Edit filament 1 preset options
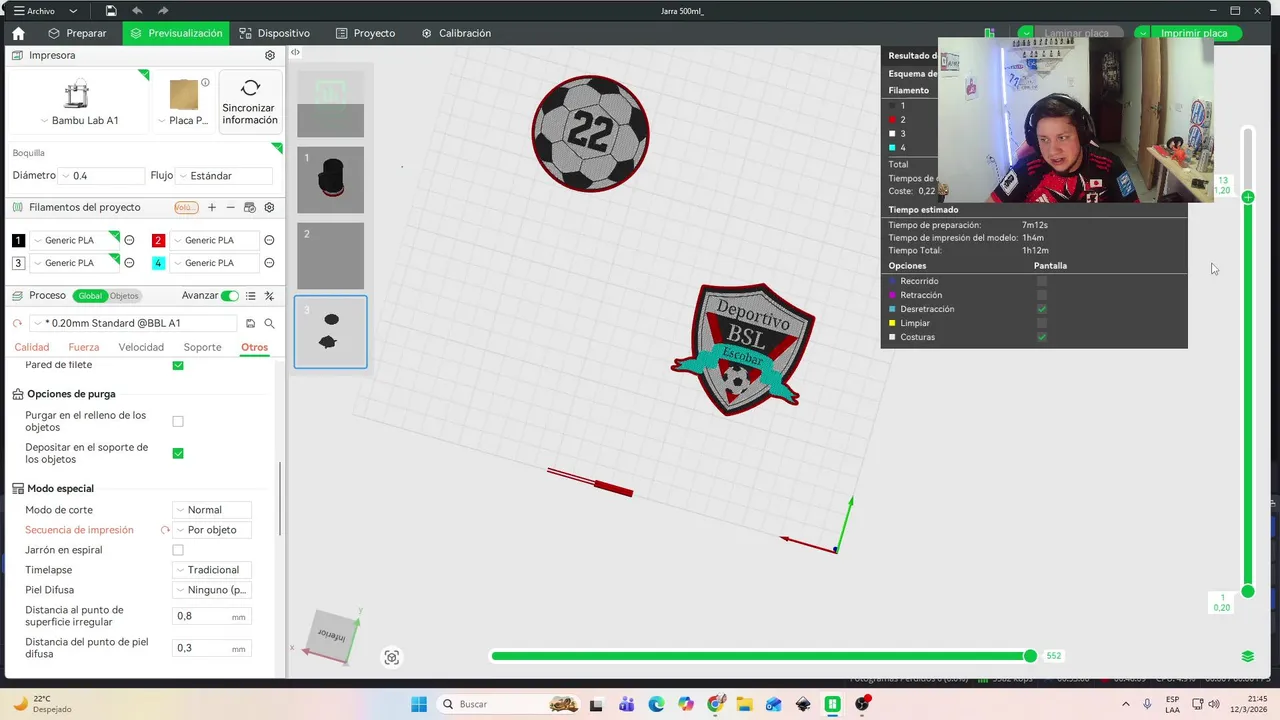1280x720 pixels. click(129, 240)
